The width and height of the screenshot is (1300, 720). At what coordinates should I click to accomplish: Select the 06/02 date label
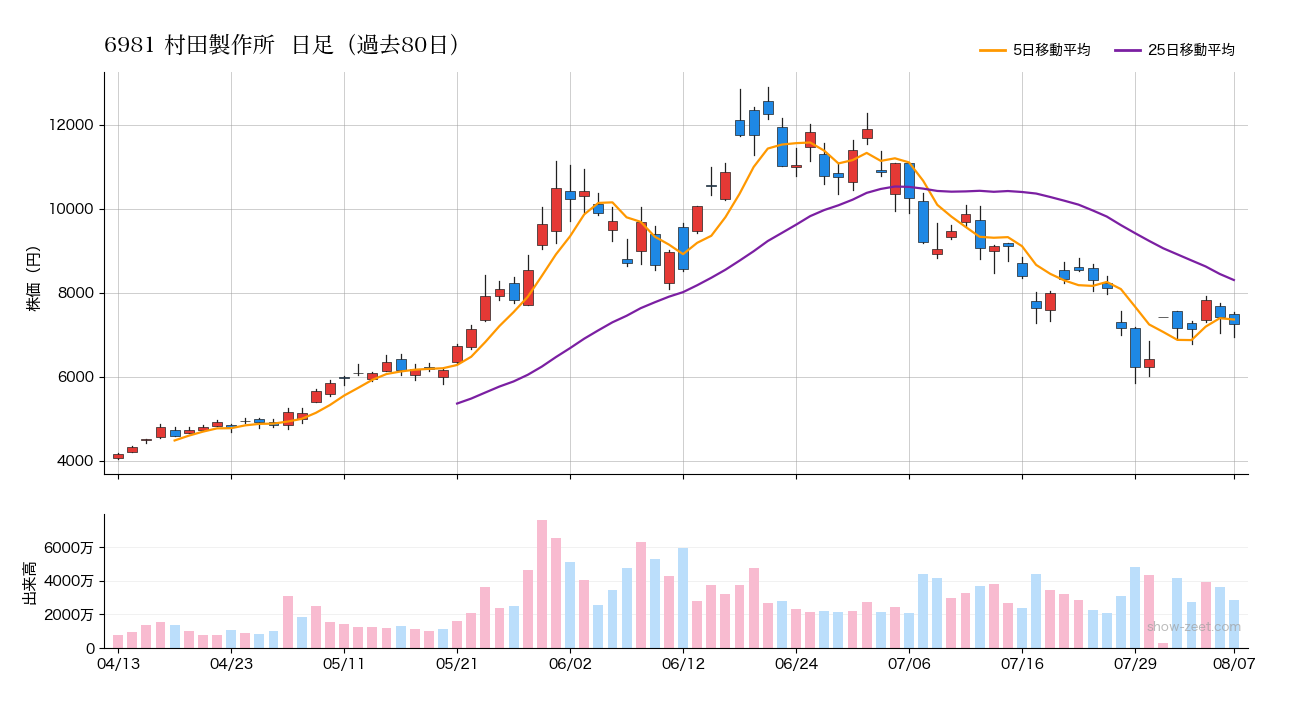(570, 662)
